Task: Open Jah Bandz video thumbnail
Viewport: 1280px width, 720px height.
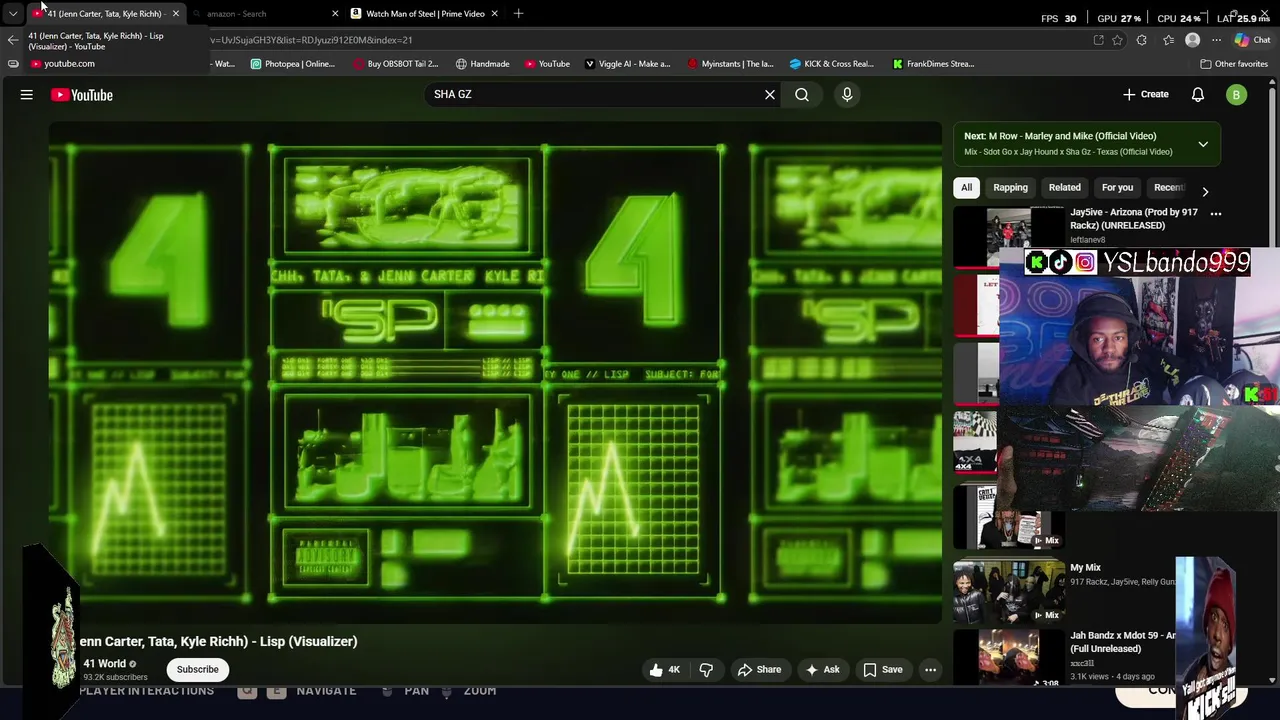Action: click(1009, 658)
